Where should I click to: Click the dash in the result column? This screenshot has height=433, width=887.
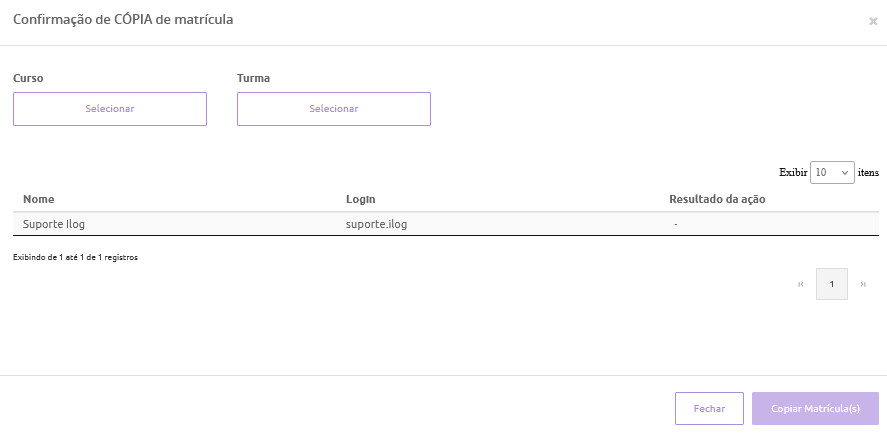coord(676,224)
